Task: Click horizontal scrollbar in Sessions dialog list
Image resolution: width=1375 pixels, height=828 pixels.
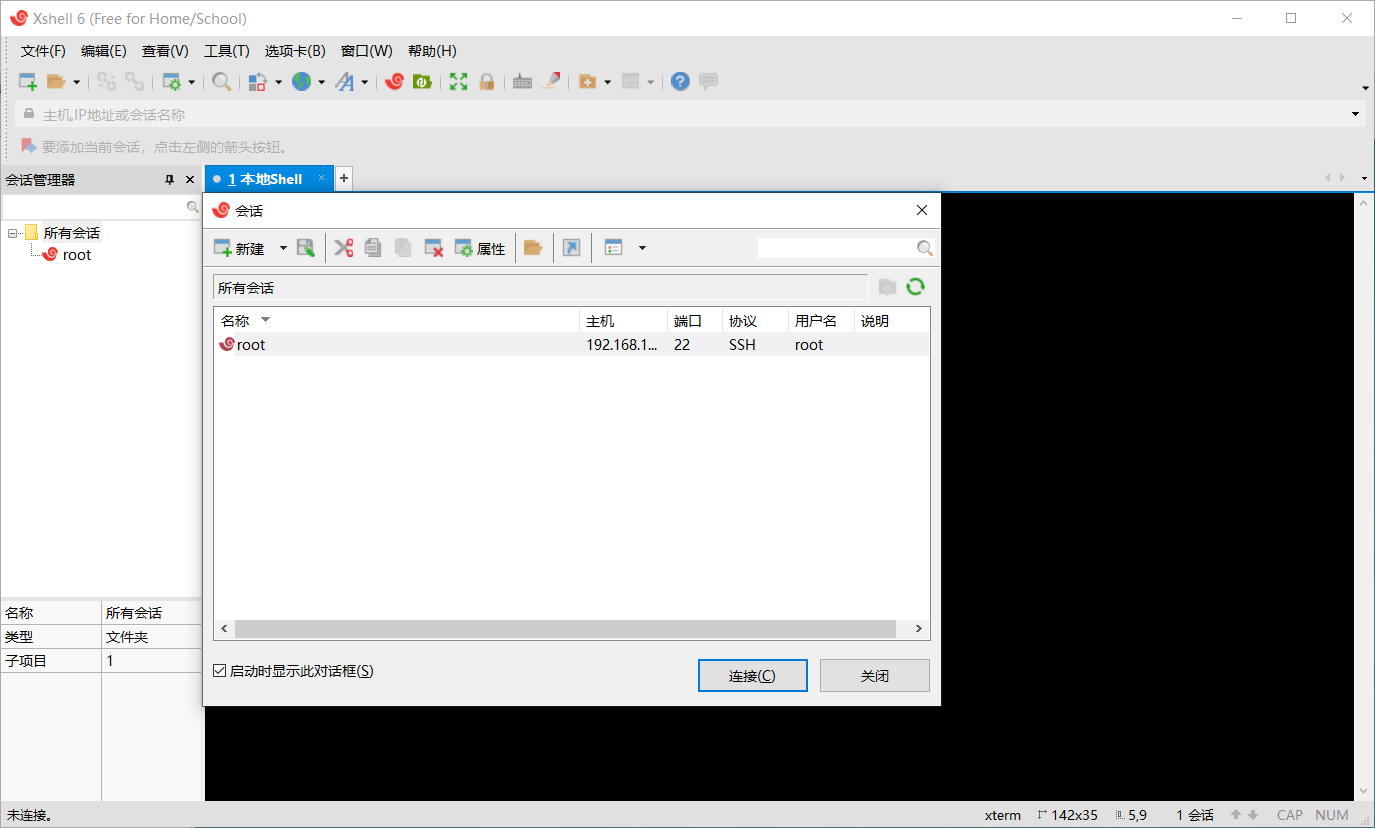Action: [565, 629]
